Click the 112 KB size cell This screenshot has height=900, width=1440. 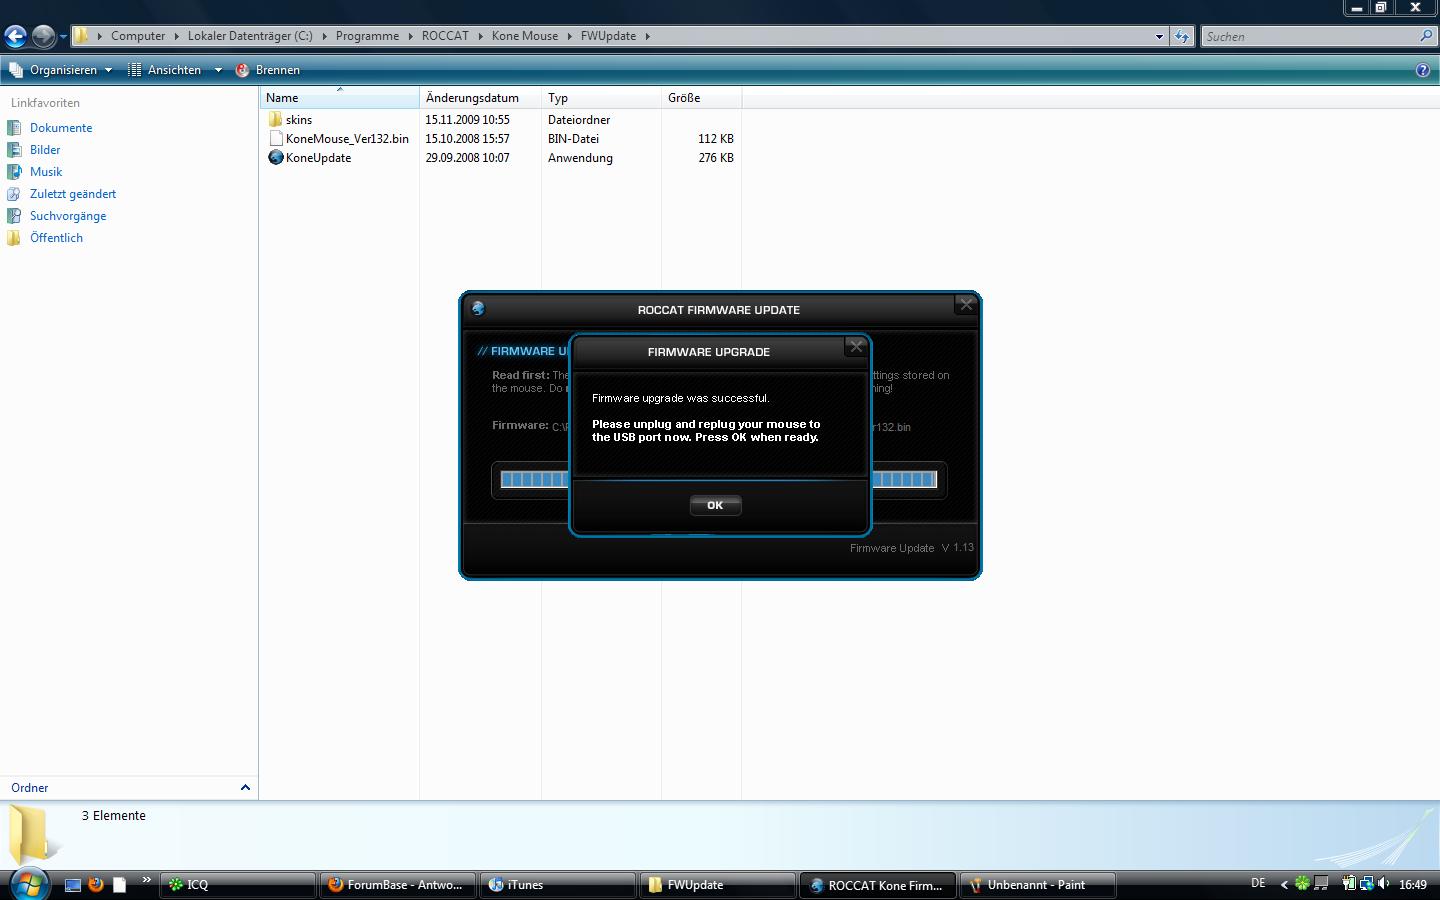716,139
